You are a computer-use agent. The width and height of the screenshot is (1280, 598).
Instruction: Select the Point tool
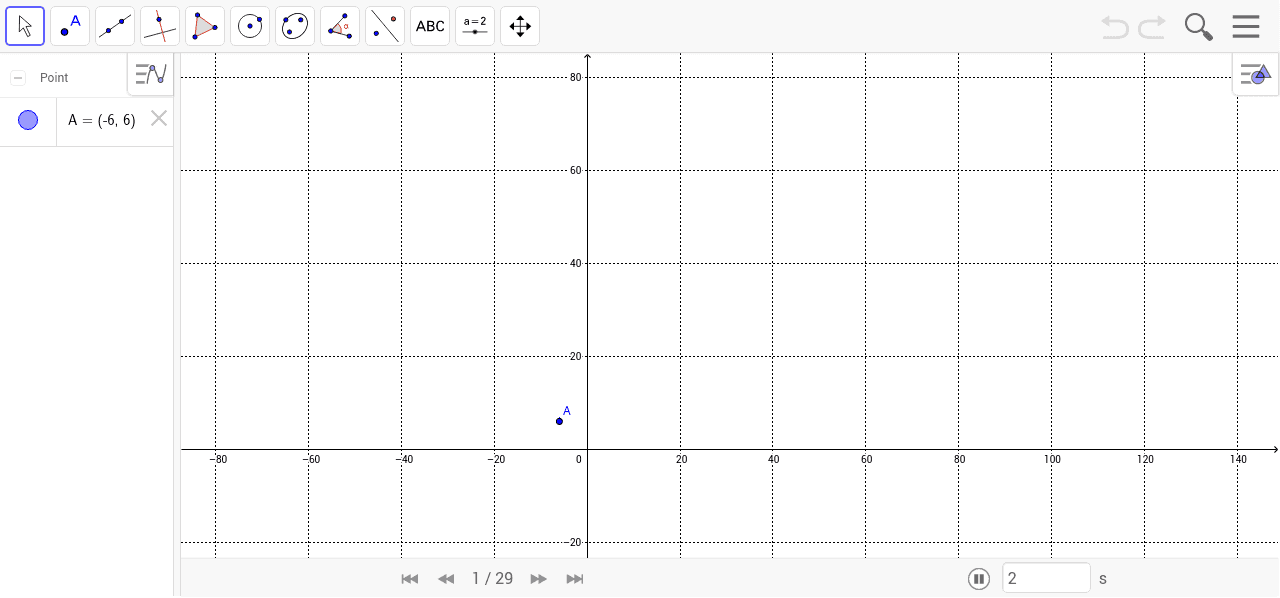click(70, 26)
